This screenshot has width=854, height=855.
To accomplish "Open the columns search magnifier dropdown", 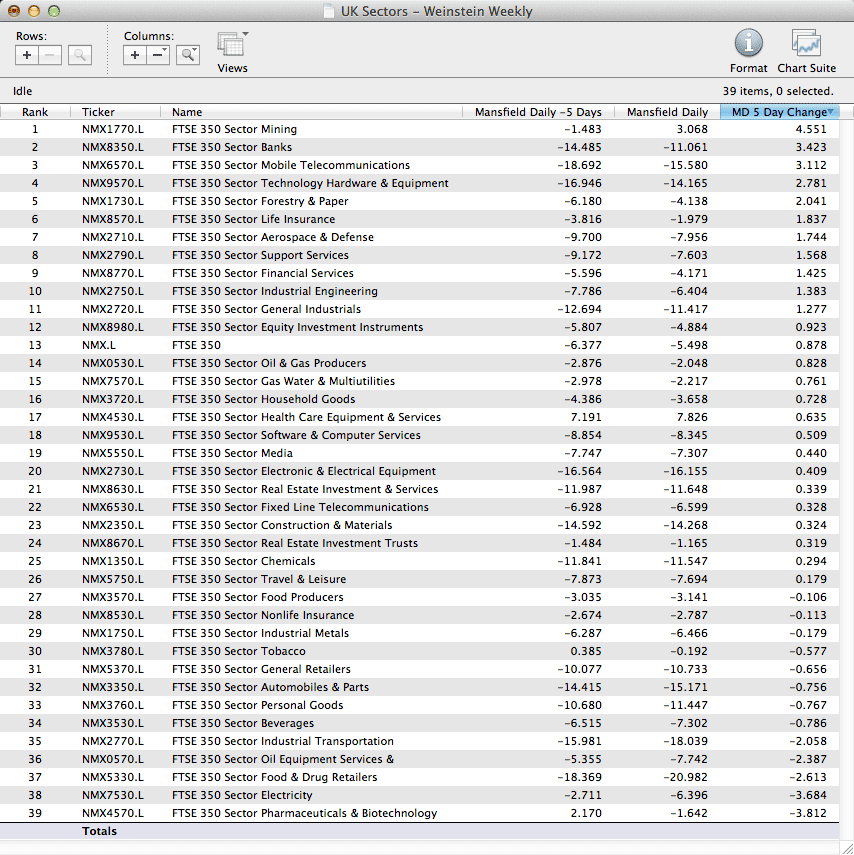I will pos(188,56).
